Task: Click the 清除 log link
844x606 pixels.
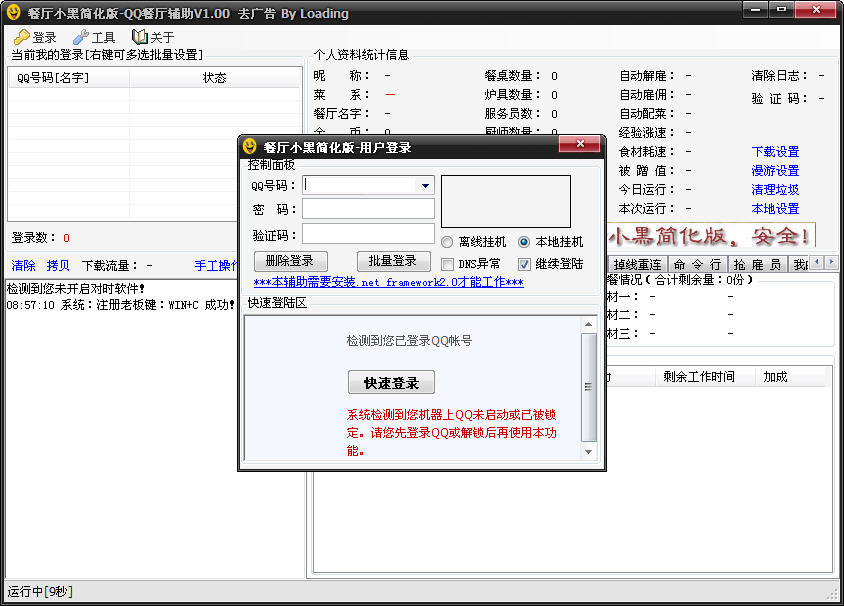Action: tap(23, 265)
